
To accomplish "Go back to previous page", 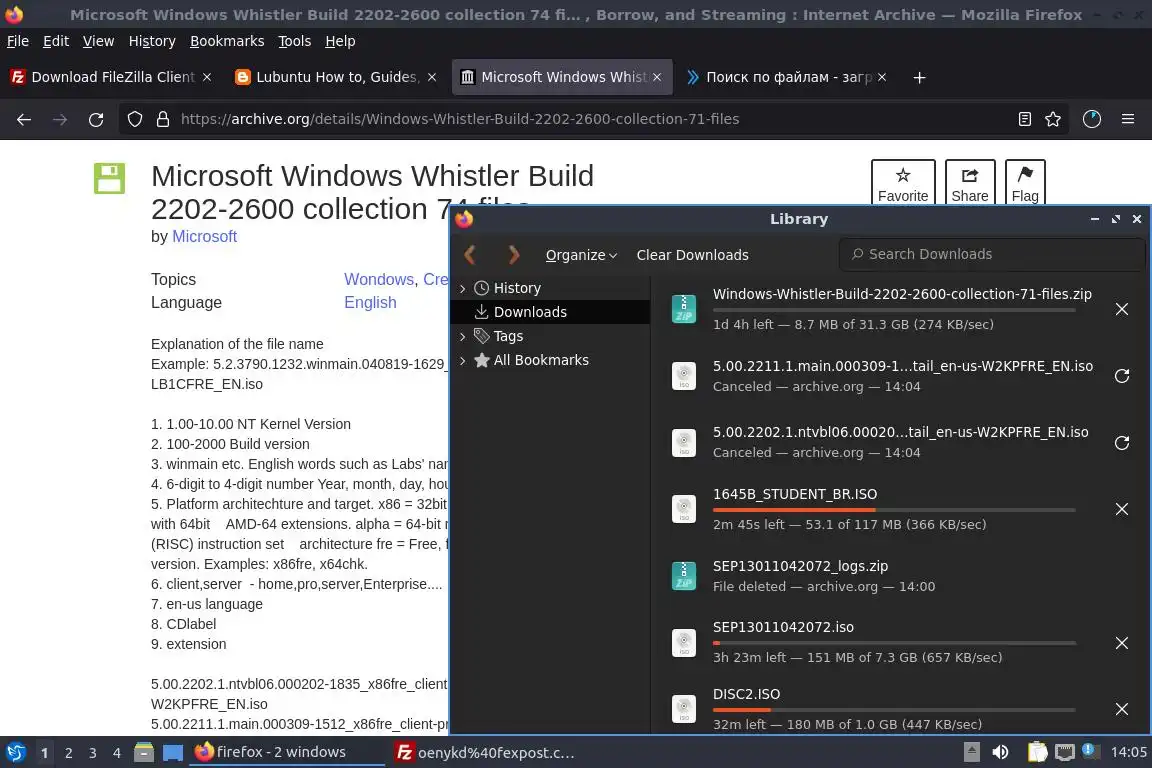I will pos(24,119).
